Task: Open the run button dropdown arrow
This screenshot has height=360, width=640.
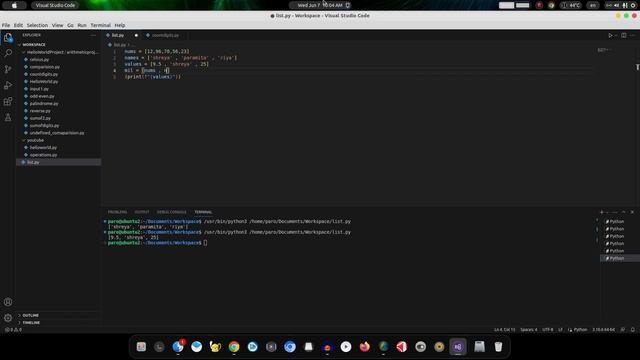Action: 616,36
